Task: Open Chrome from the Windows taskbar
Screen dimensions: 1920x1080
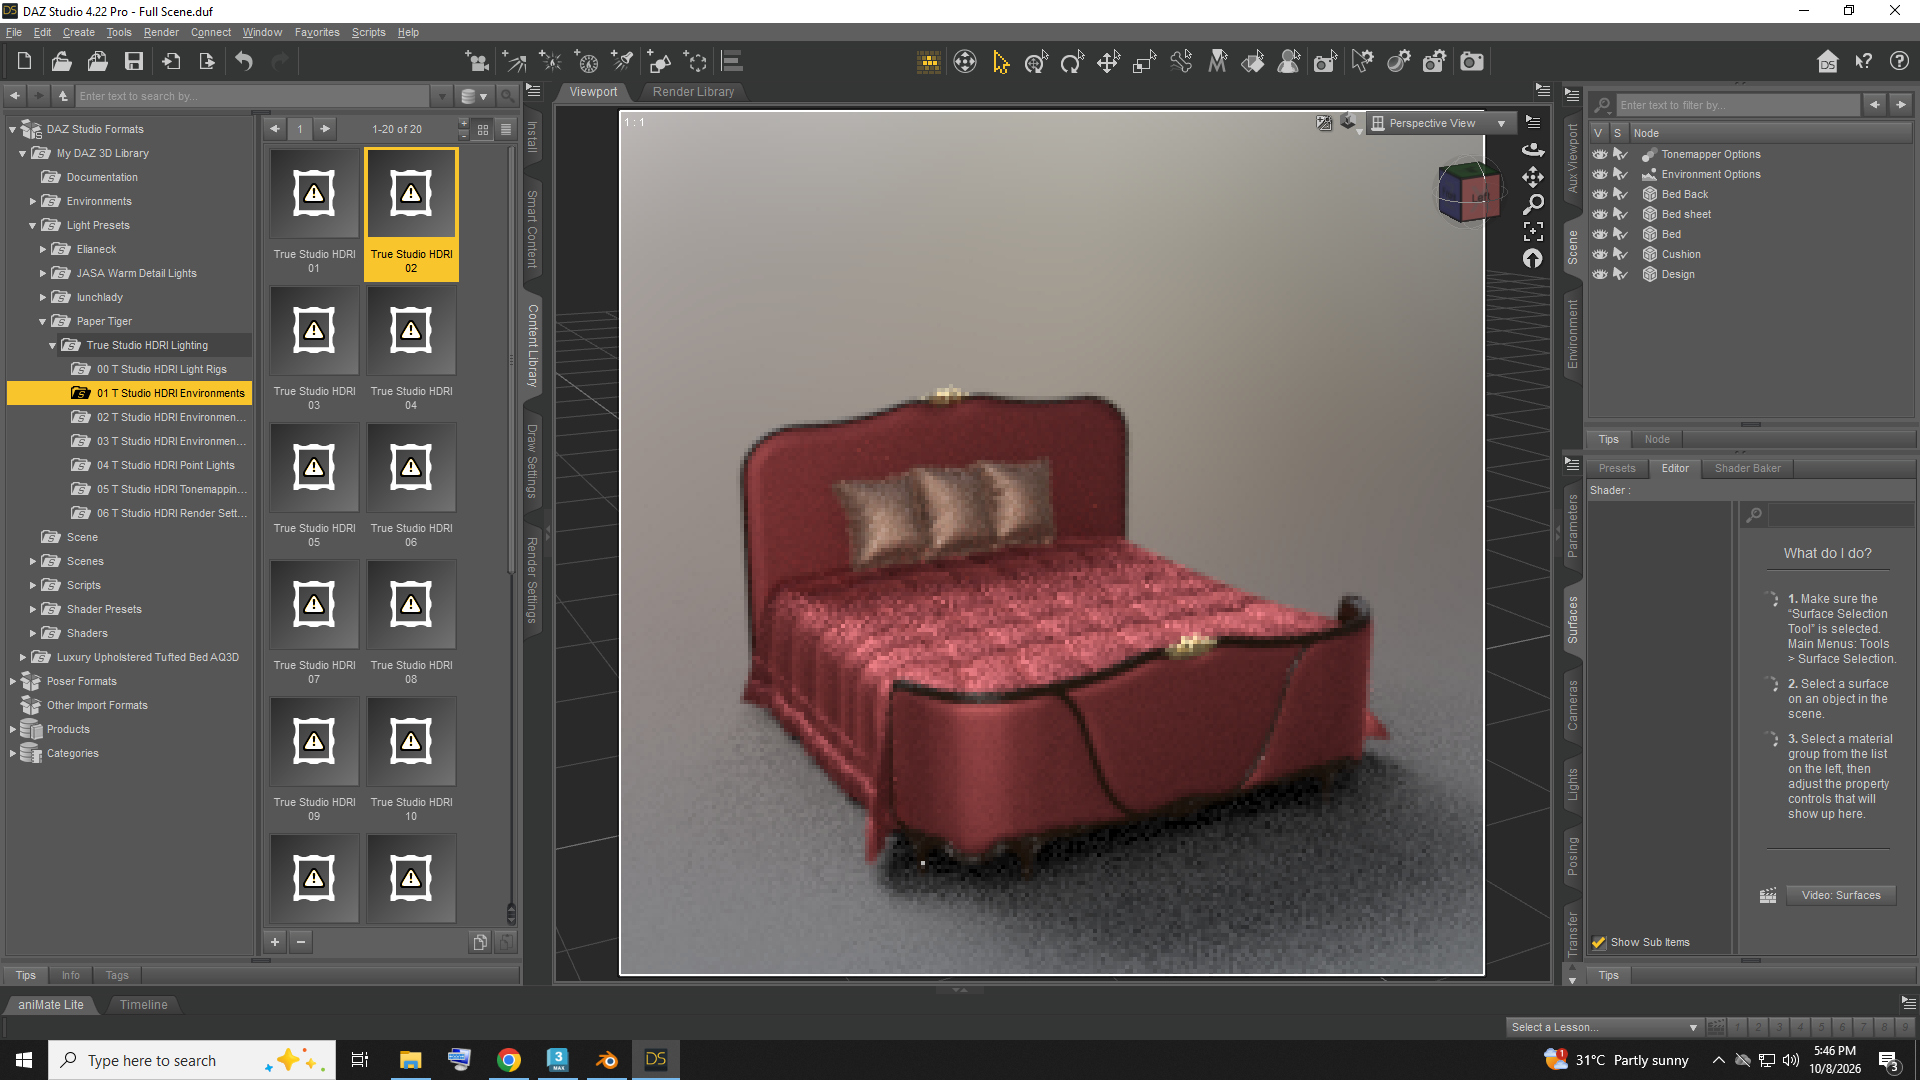Action: 509,1060
